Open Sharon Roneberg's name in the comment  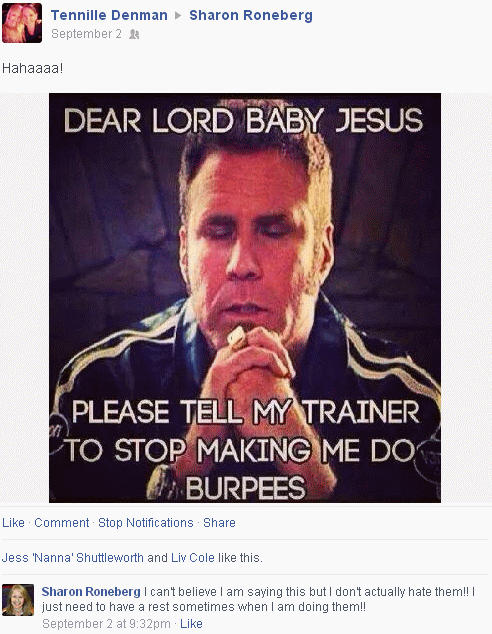coord(91,592)
